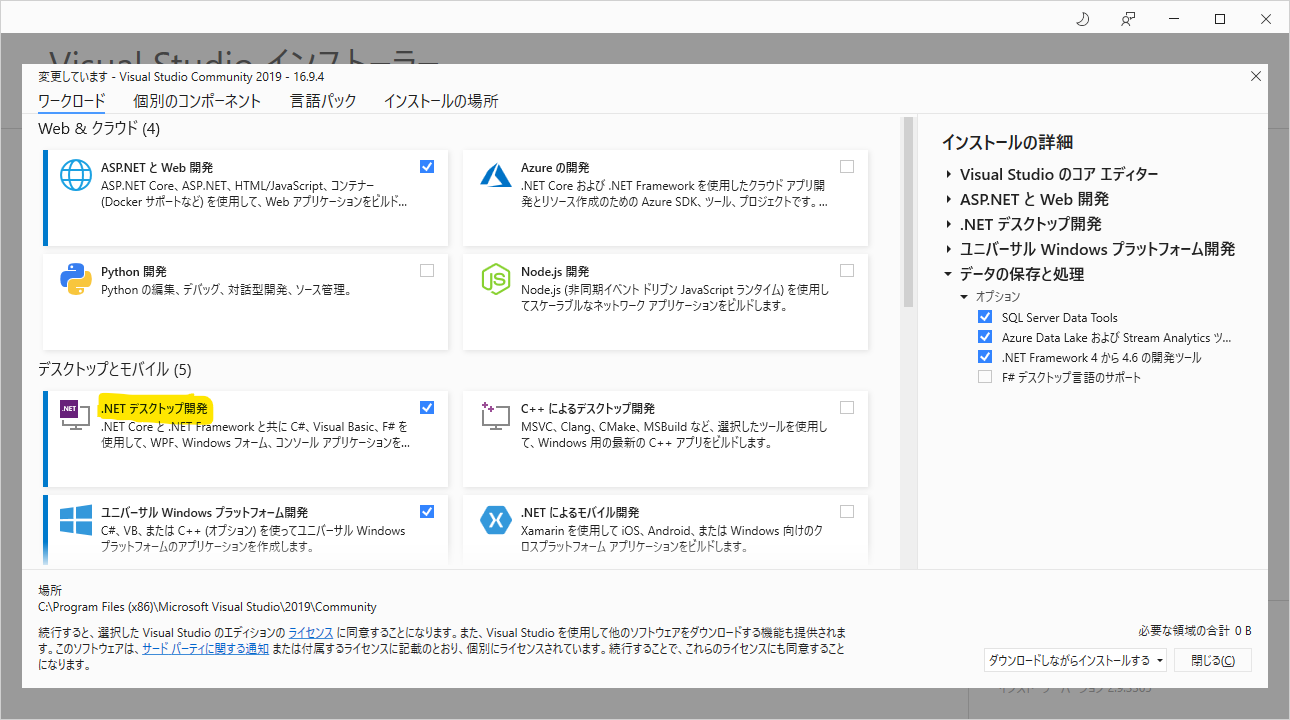Check F# デスクトップ言語のサポート option
The height and width of the screenshot is (720, 1290).
(x=985, y=377)
